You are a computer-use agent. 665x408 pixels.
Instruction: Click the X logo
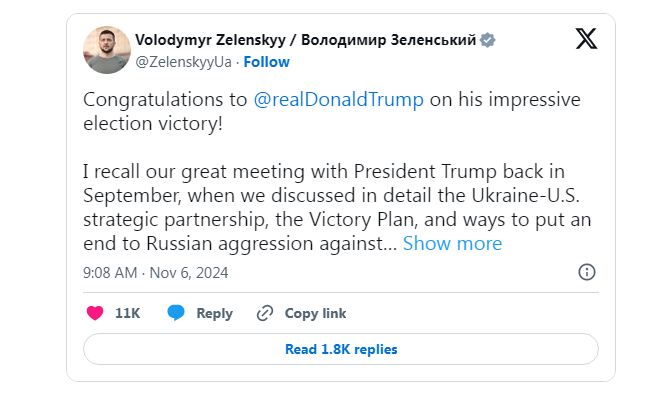click(587, 39)
